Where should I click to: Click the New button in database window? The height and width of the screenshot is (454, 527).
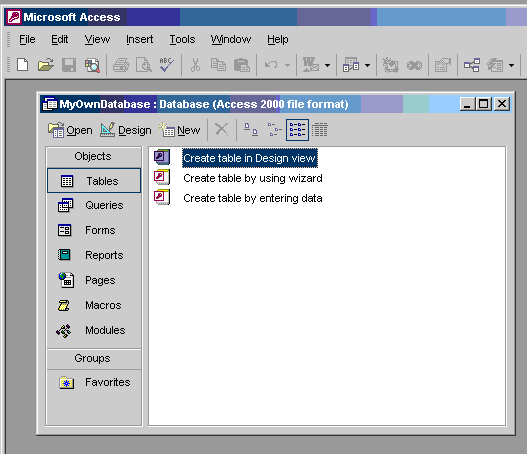pyautogui.click(x=179, y=130)
